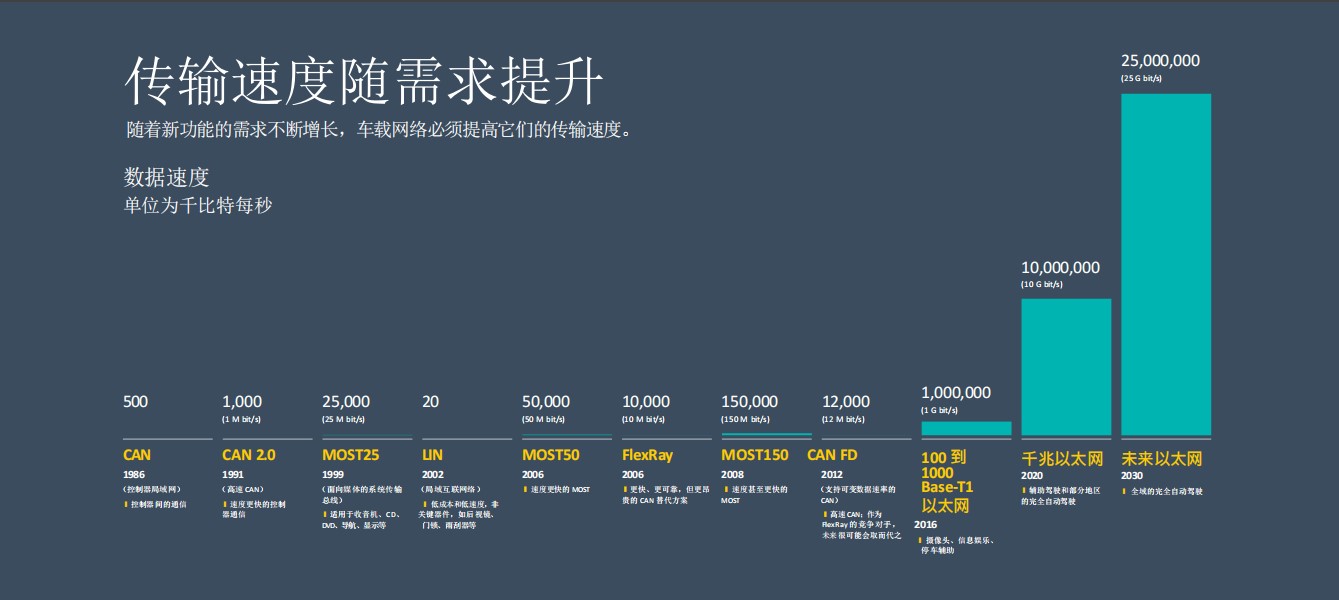This screenshot has height=600, width=1339.
Task: Click the yellow MOST150 label
Action: tap(754, 455)
